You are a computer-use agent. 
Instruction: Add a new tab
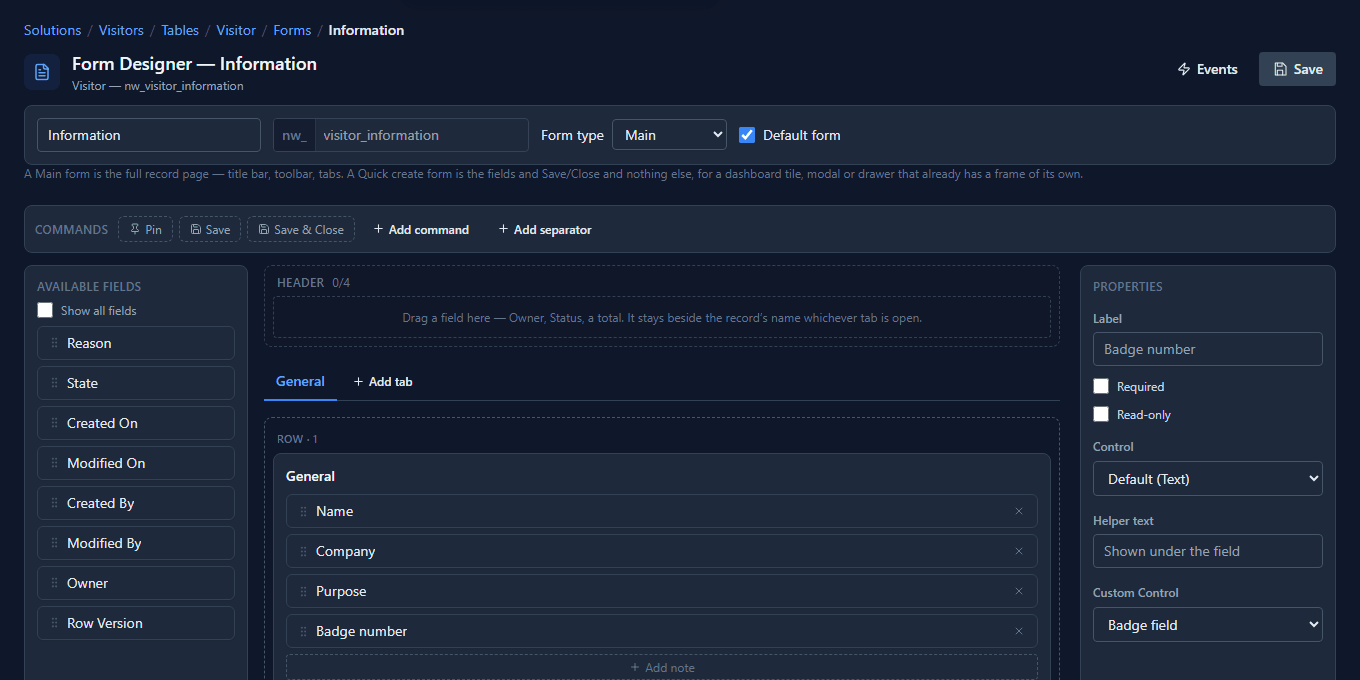[383, 381]
